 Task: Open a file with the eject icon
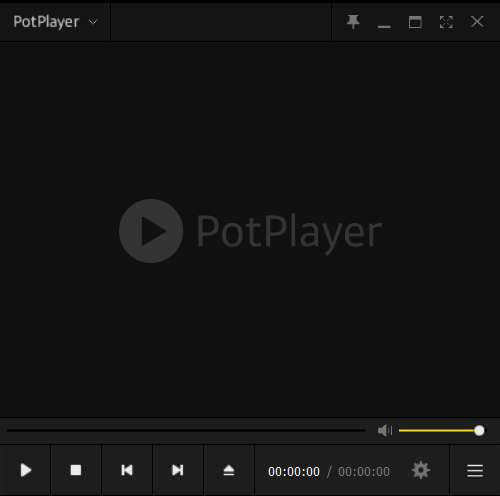tap(229, 470)
